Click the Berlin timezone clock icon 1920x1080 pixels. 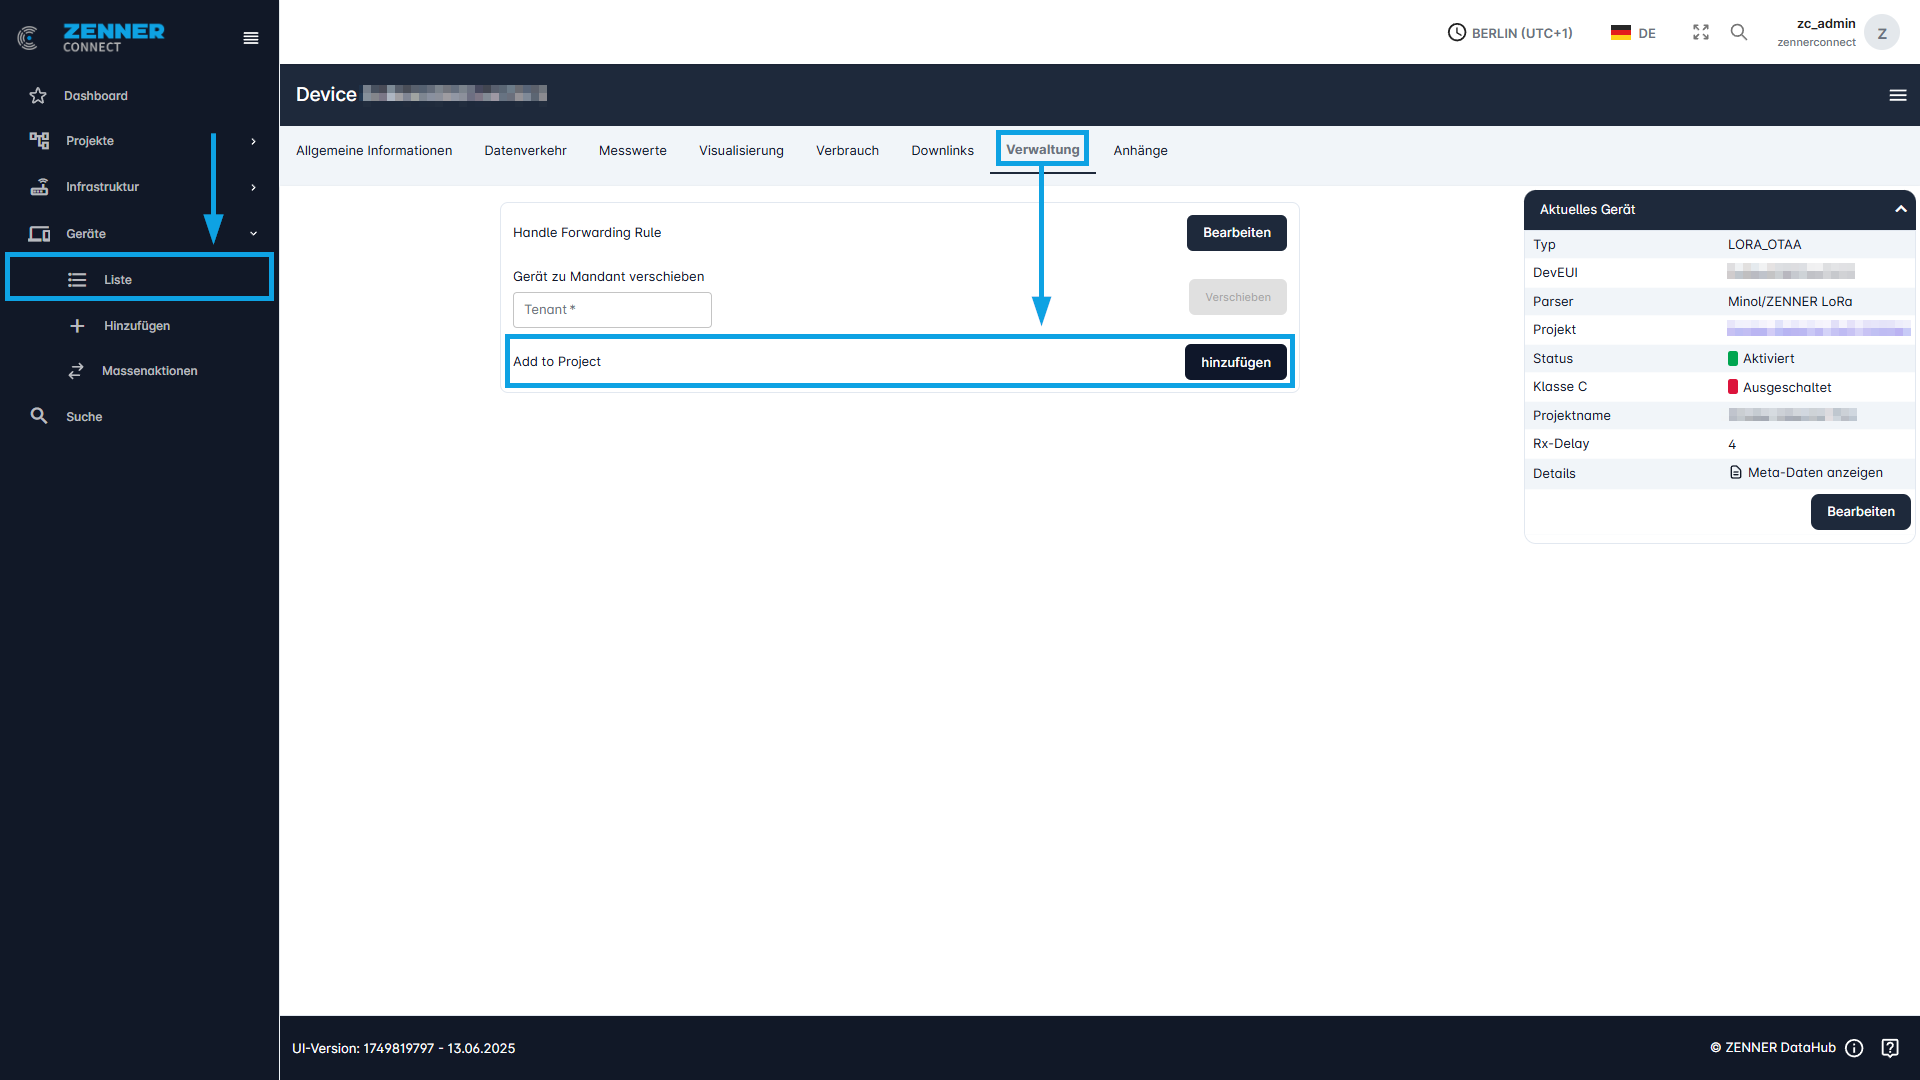tap(1457, 33)
